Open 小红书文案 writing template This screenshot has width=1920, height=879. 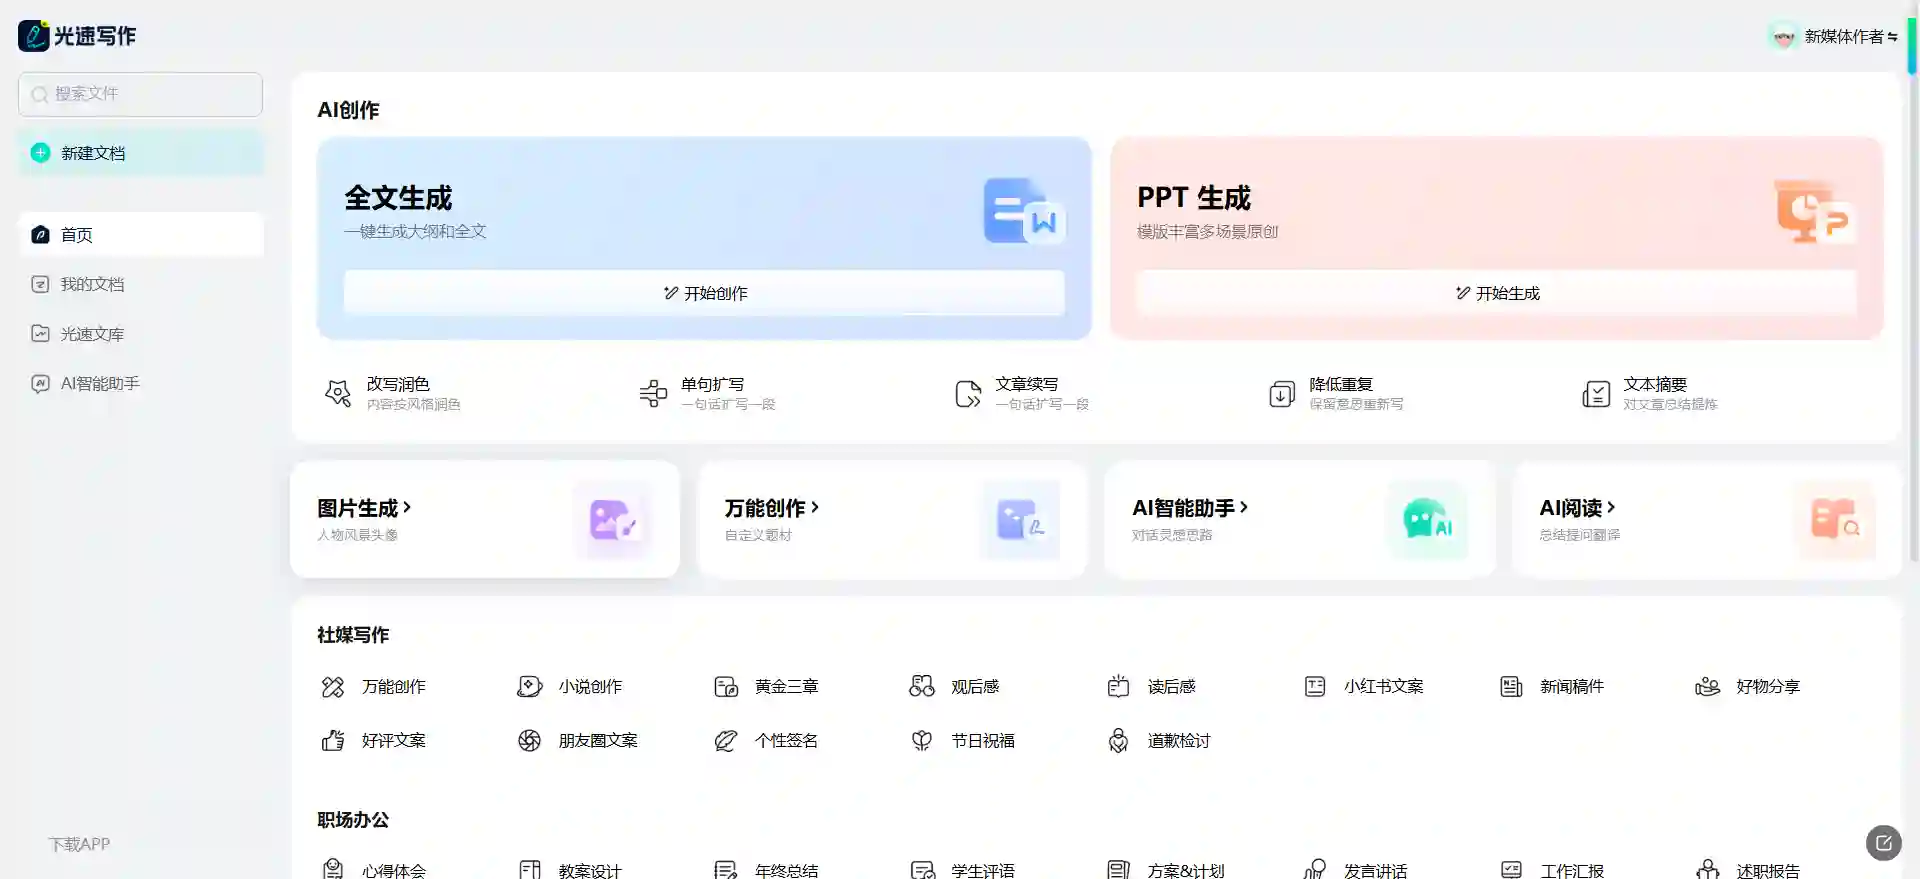pyautogui.click(x=1363, y=686)
